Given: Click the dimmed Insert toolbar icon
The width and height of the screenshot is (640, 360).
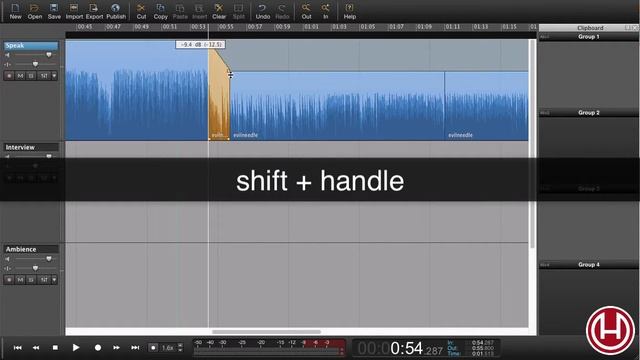Looking at the screenshot, I should (199, 11).
